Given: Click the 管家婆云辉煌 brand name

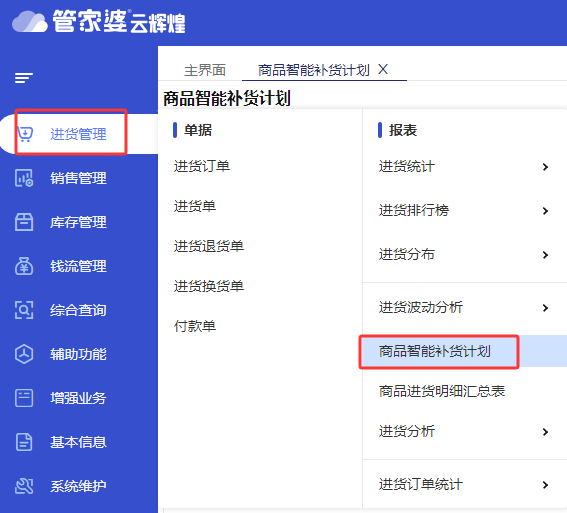Looking at the screenshot, I should click(119, 22).
